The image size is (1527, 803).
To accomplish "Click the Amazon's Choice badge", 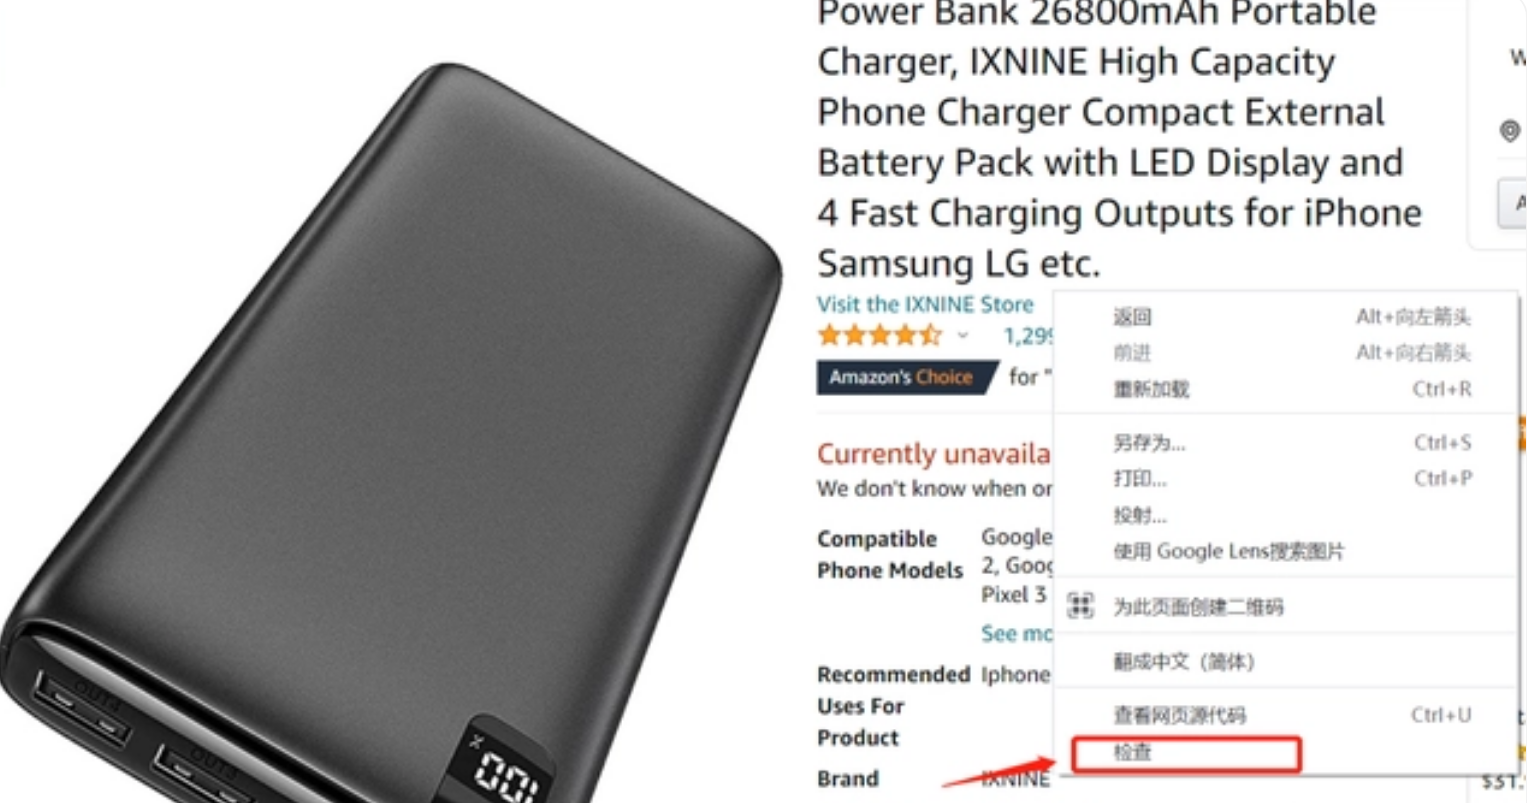I will click(908, 377).
